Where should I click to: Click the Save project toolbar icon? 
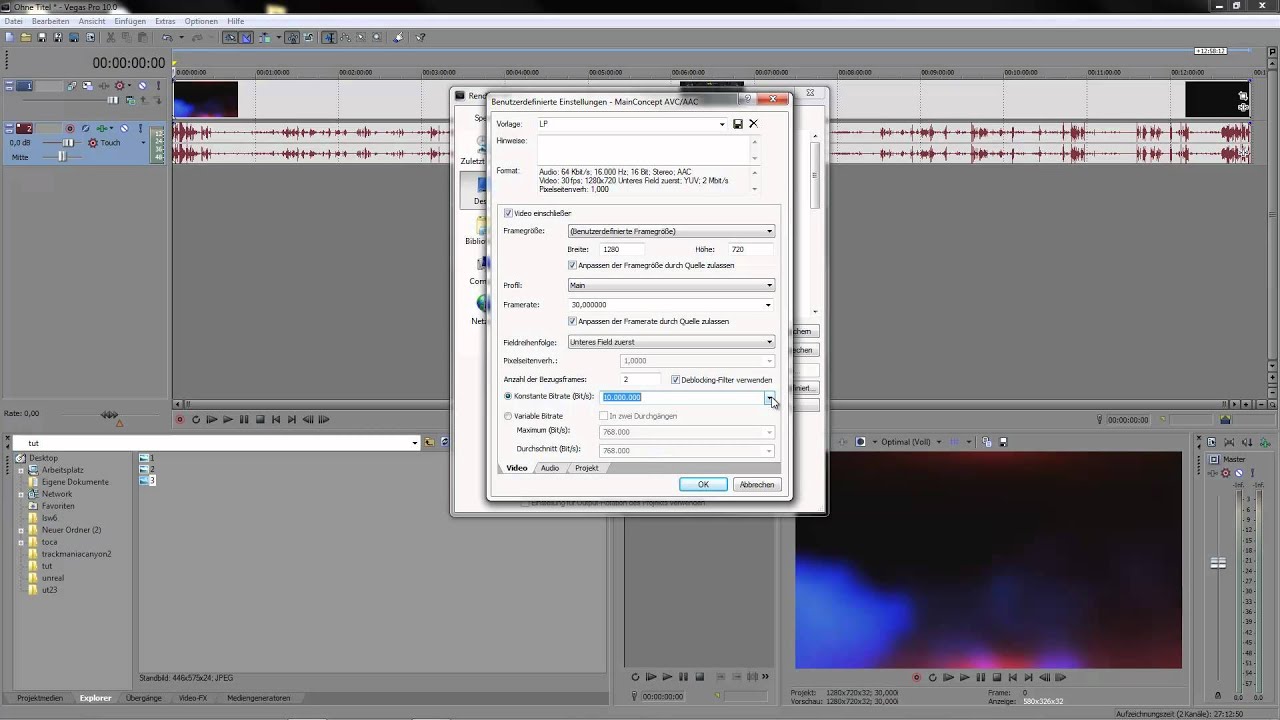(x=42, y=37)
